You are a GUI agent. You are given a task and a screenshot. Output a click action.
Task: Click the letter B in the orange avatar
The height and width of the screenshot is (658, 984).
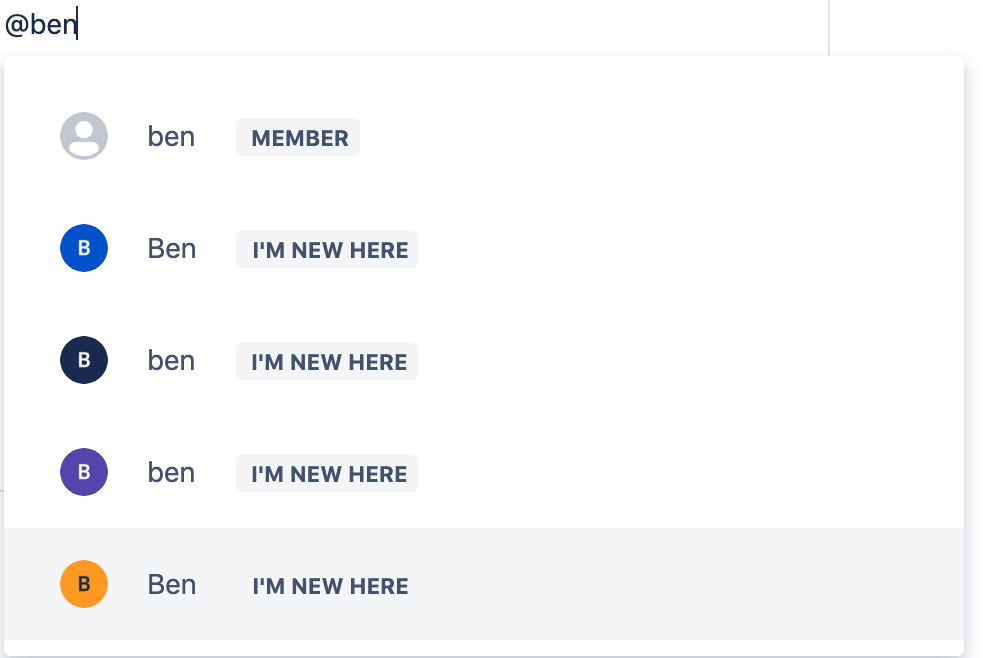coord(83,584)
